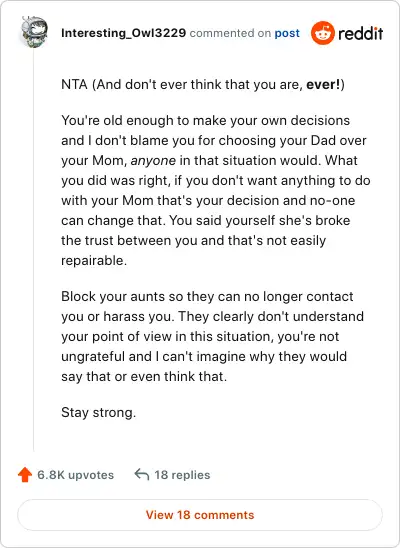Click the orange upvote arrow icon

pos(25,474)
